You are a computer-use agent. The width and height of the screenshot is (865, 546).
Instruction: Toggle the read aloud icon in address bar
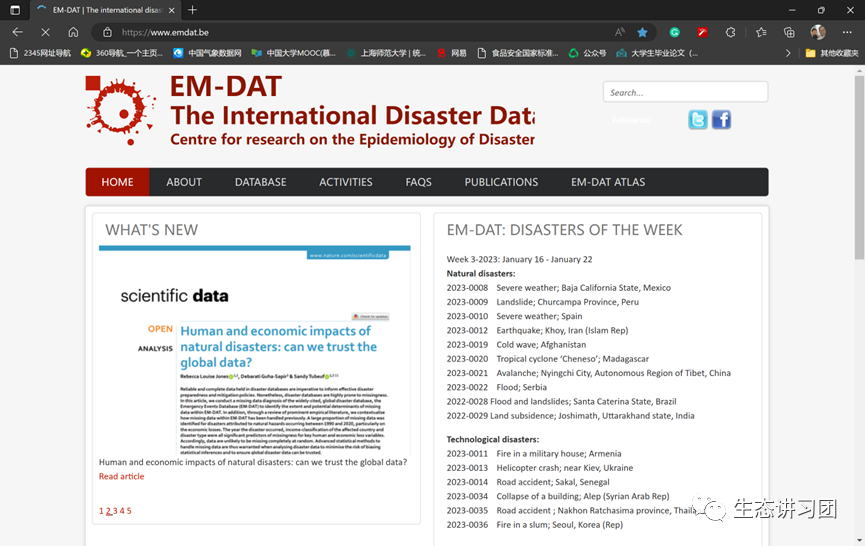click(x=620, y=32)
